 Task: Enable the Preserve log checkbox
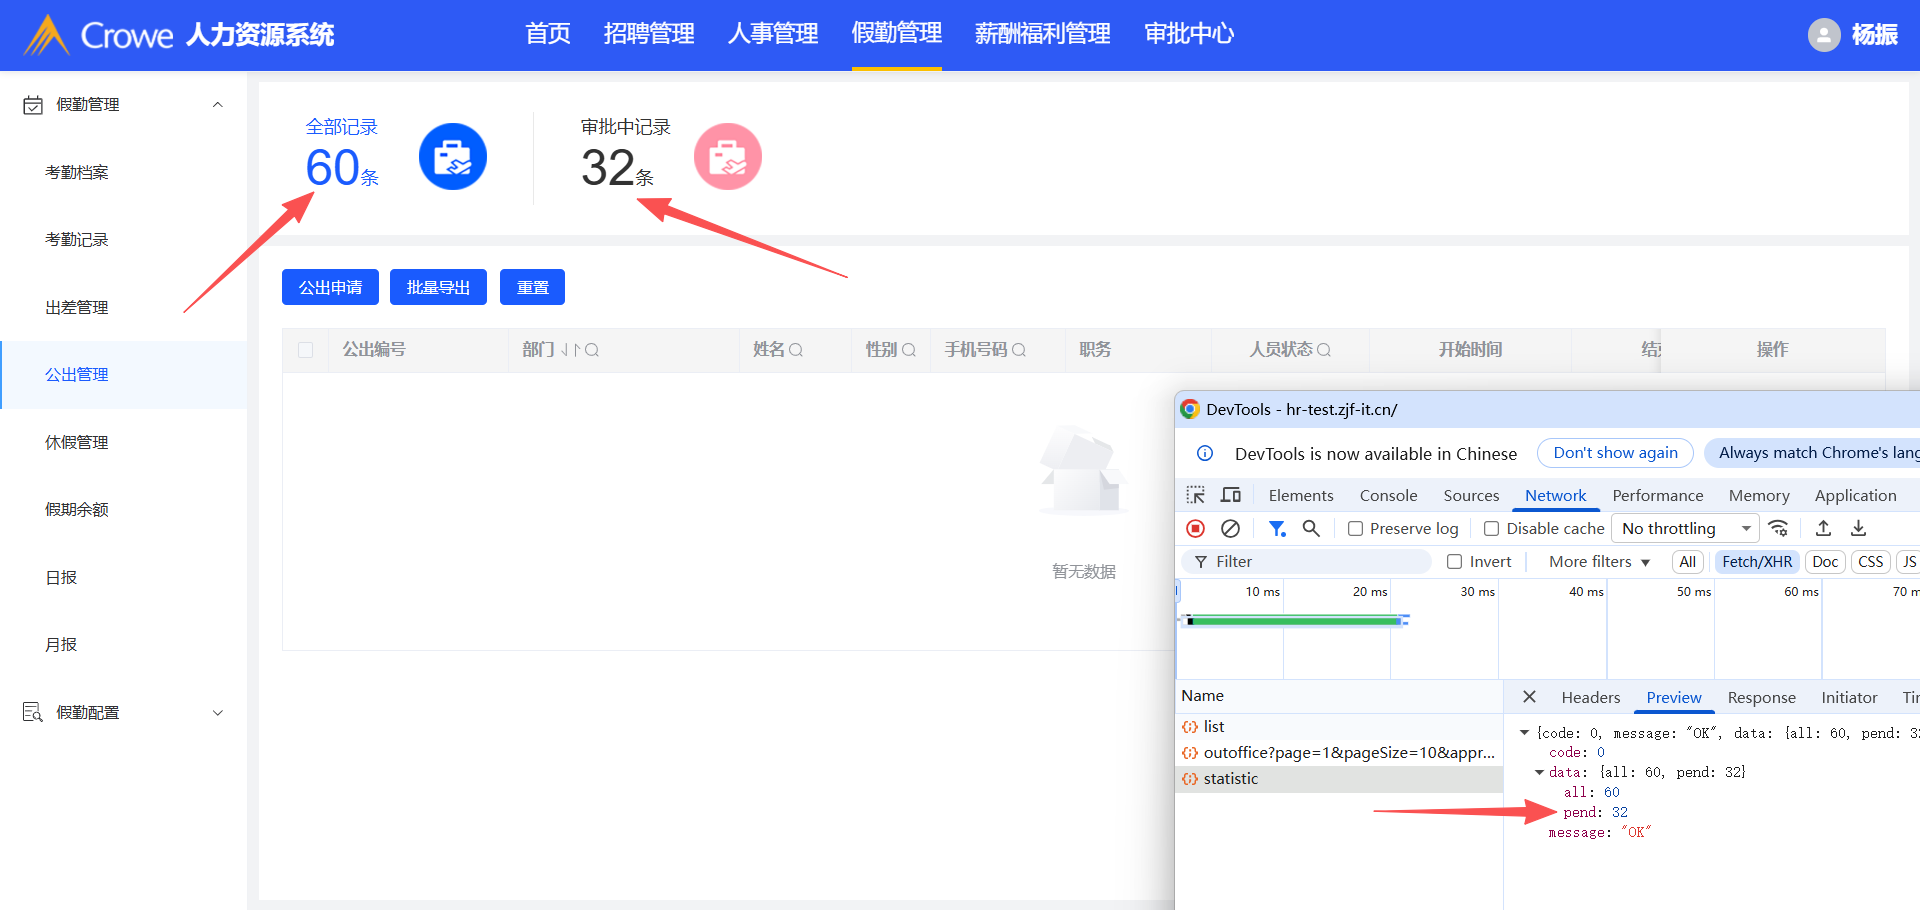click(1355, 529)
